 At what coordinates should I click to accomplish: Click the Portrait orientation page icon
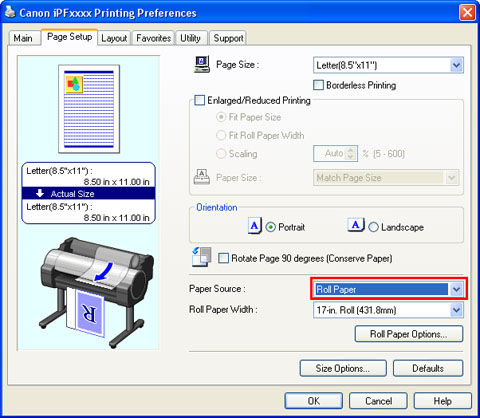255,226
